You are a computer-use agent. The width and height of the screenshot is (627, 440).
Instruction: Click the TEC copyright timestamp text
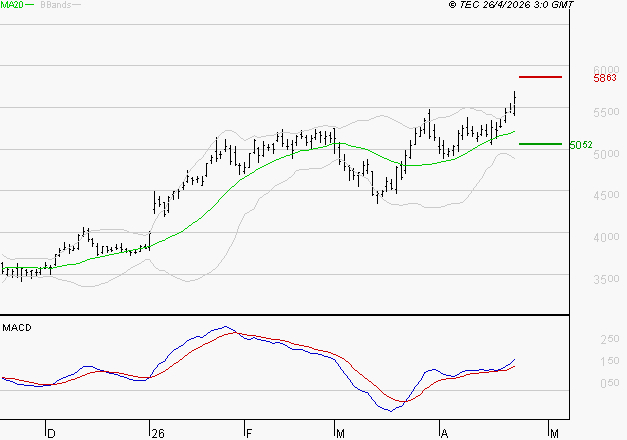(x=511, y=5)
